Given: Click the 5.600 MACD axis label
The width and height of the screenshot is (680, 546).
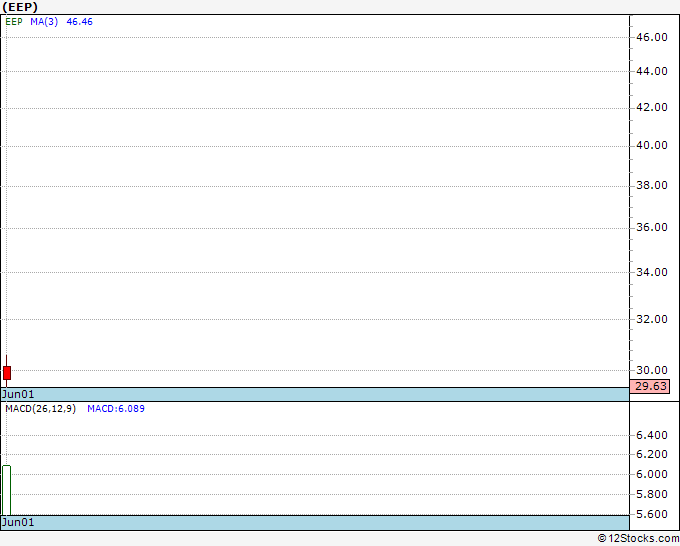Looking at the screenshot, I should point(652,514).
